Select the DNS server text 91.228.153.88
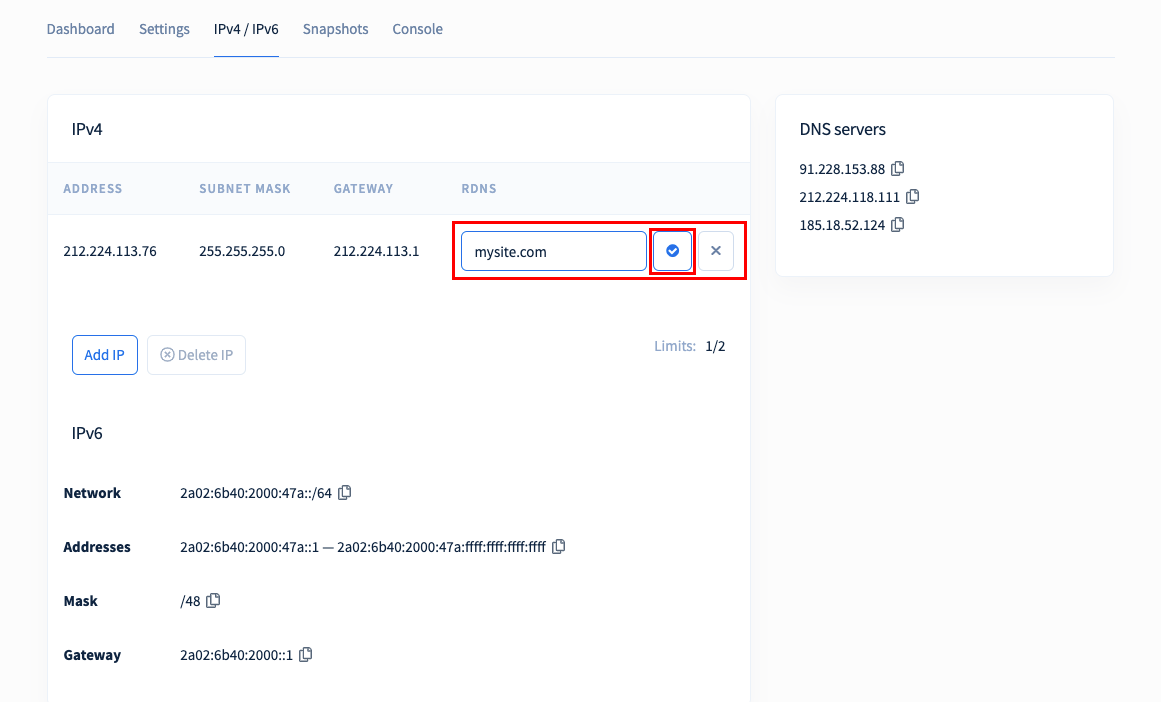 click(x=842, y=169)
